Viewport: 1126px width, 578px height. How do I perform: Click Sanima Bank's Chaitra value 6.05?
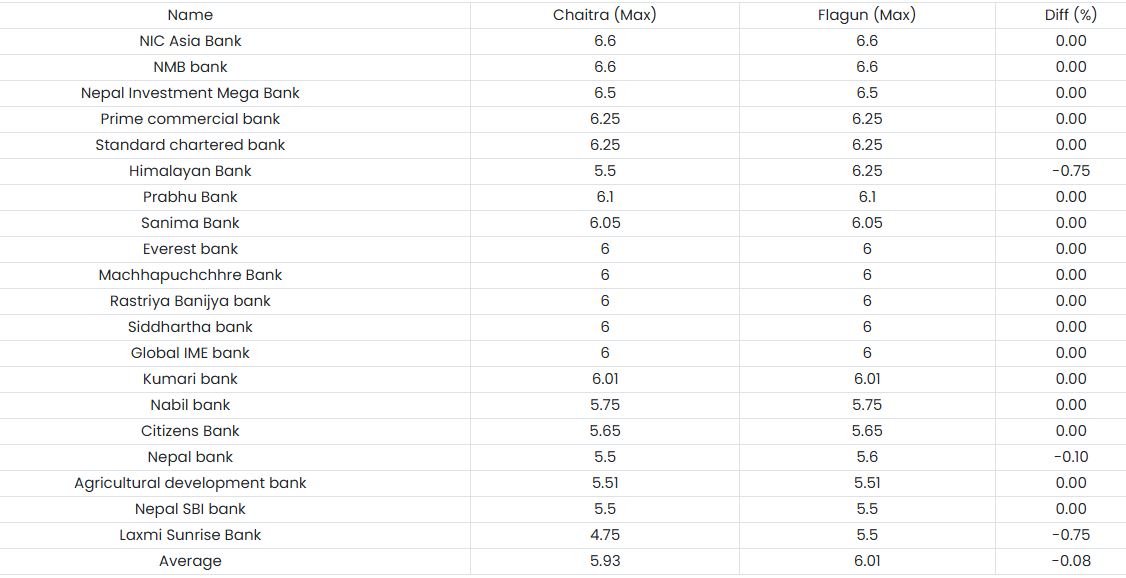pos(604,223)
